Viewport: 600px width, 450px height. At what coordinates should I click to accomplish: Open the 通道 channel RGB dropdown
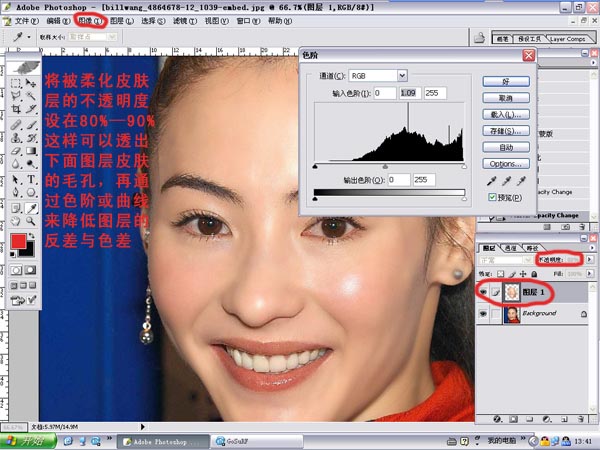point(402,75)
